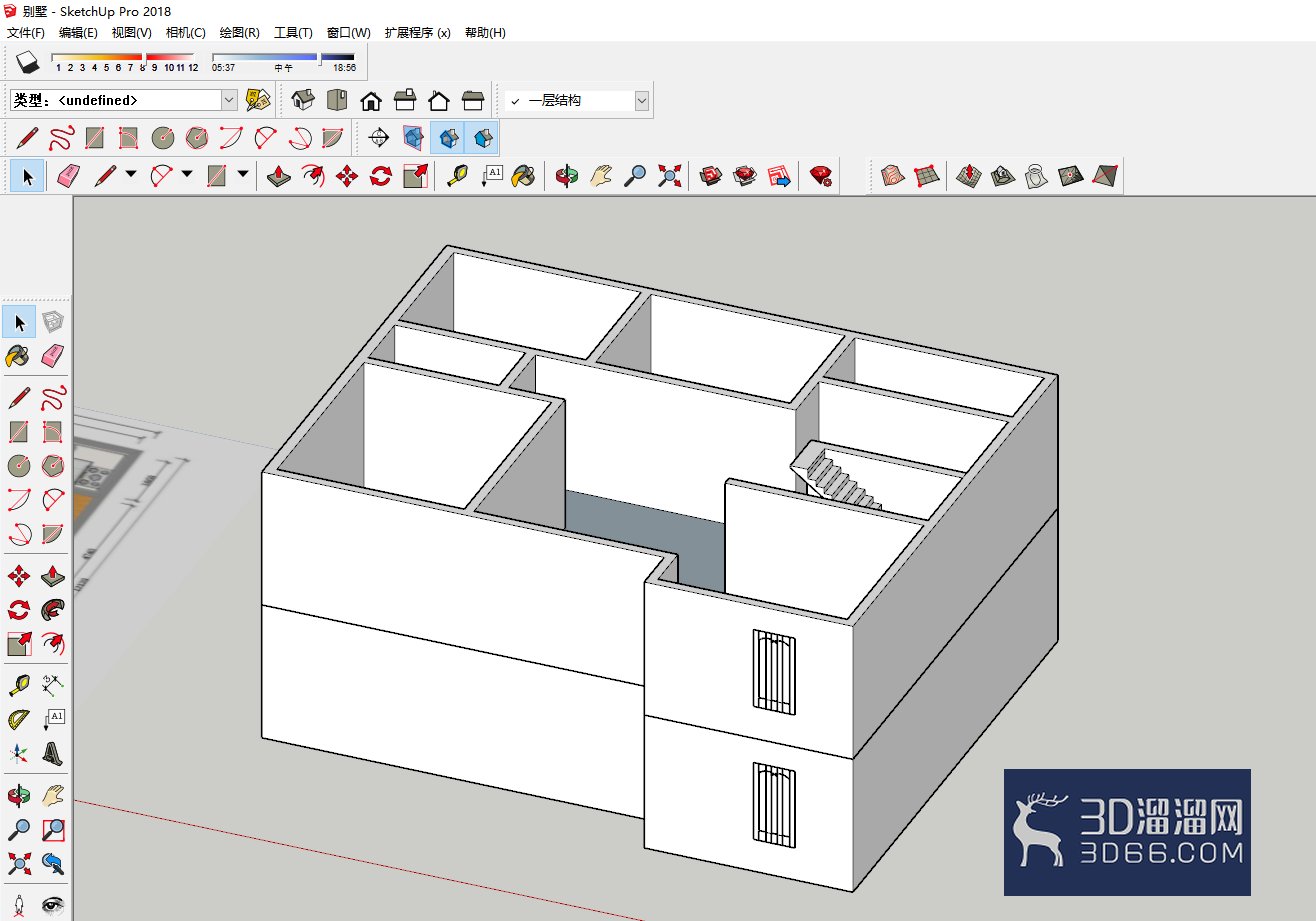The height and width of the screenshot is (921, 1316).
Task: Select the Protractor tool in the left toolbar
Action: tap(19, 719)
